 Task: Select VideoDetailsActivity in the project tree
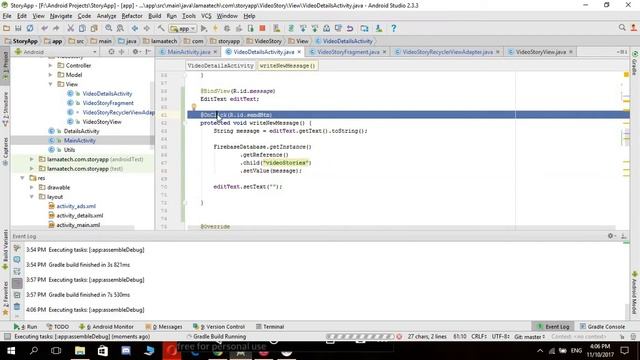pyautogui.click(x=107, y=93)
